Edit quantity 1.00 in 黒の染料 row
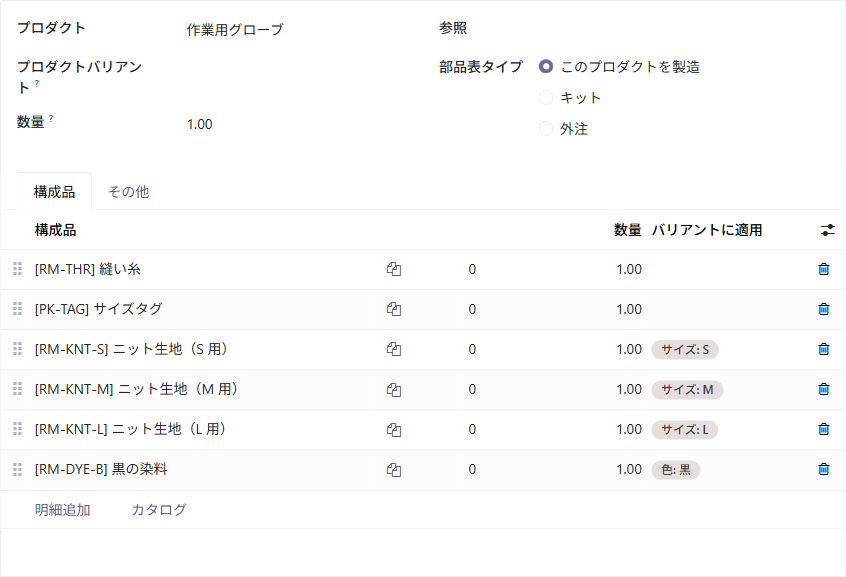The width and height of the screenshot is (846, 577). coord(629,469)
